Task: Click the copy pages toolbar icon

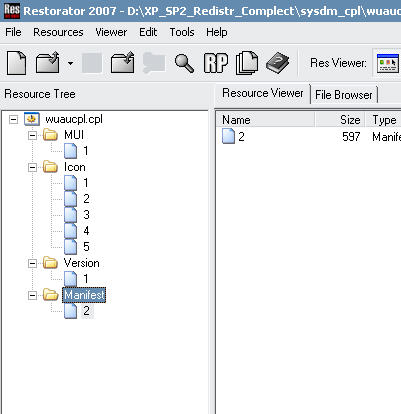Action: coord(247,63)
